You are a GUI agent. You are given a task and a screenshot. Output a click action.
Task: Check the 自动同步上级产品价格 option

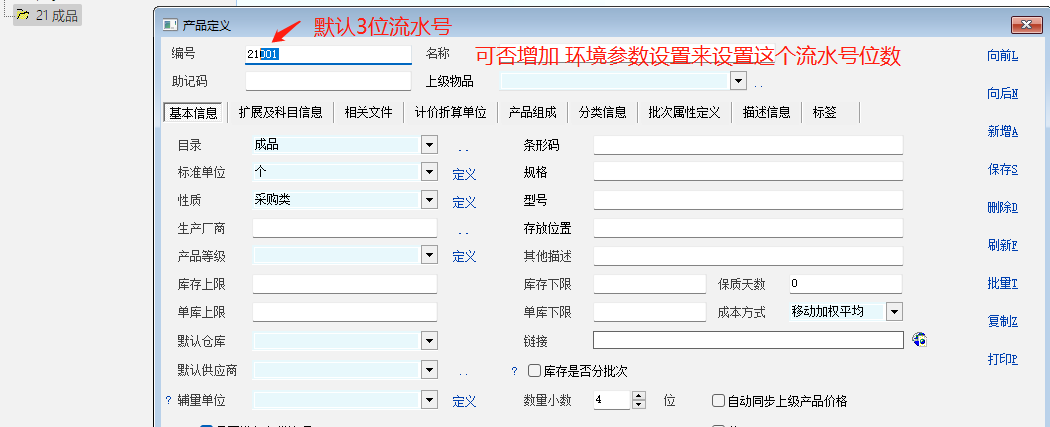718,401
